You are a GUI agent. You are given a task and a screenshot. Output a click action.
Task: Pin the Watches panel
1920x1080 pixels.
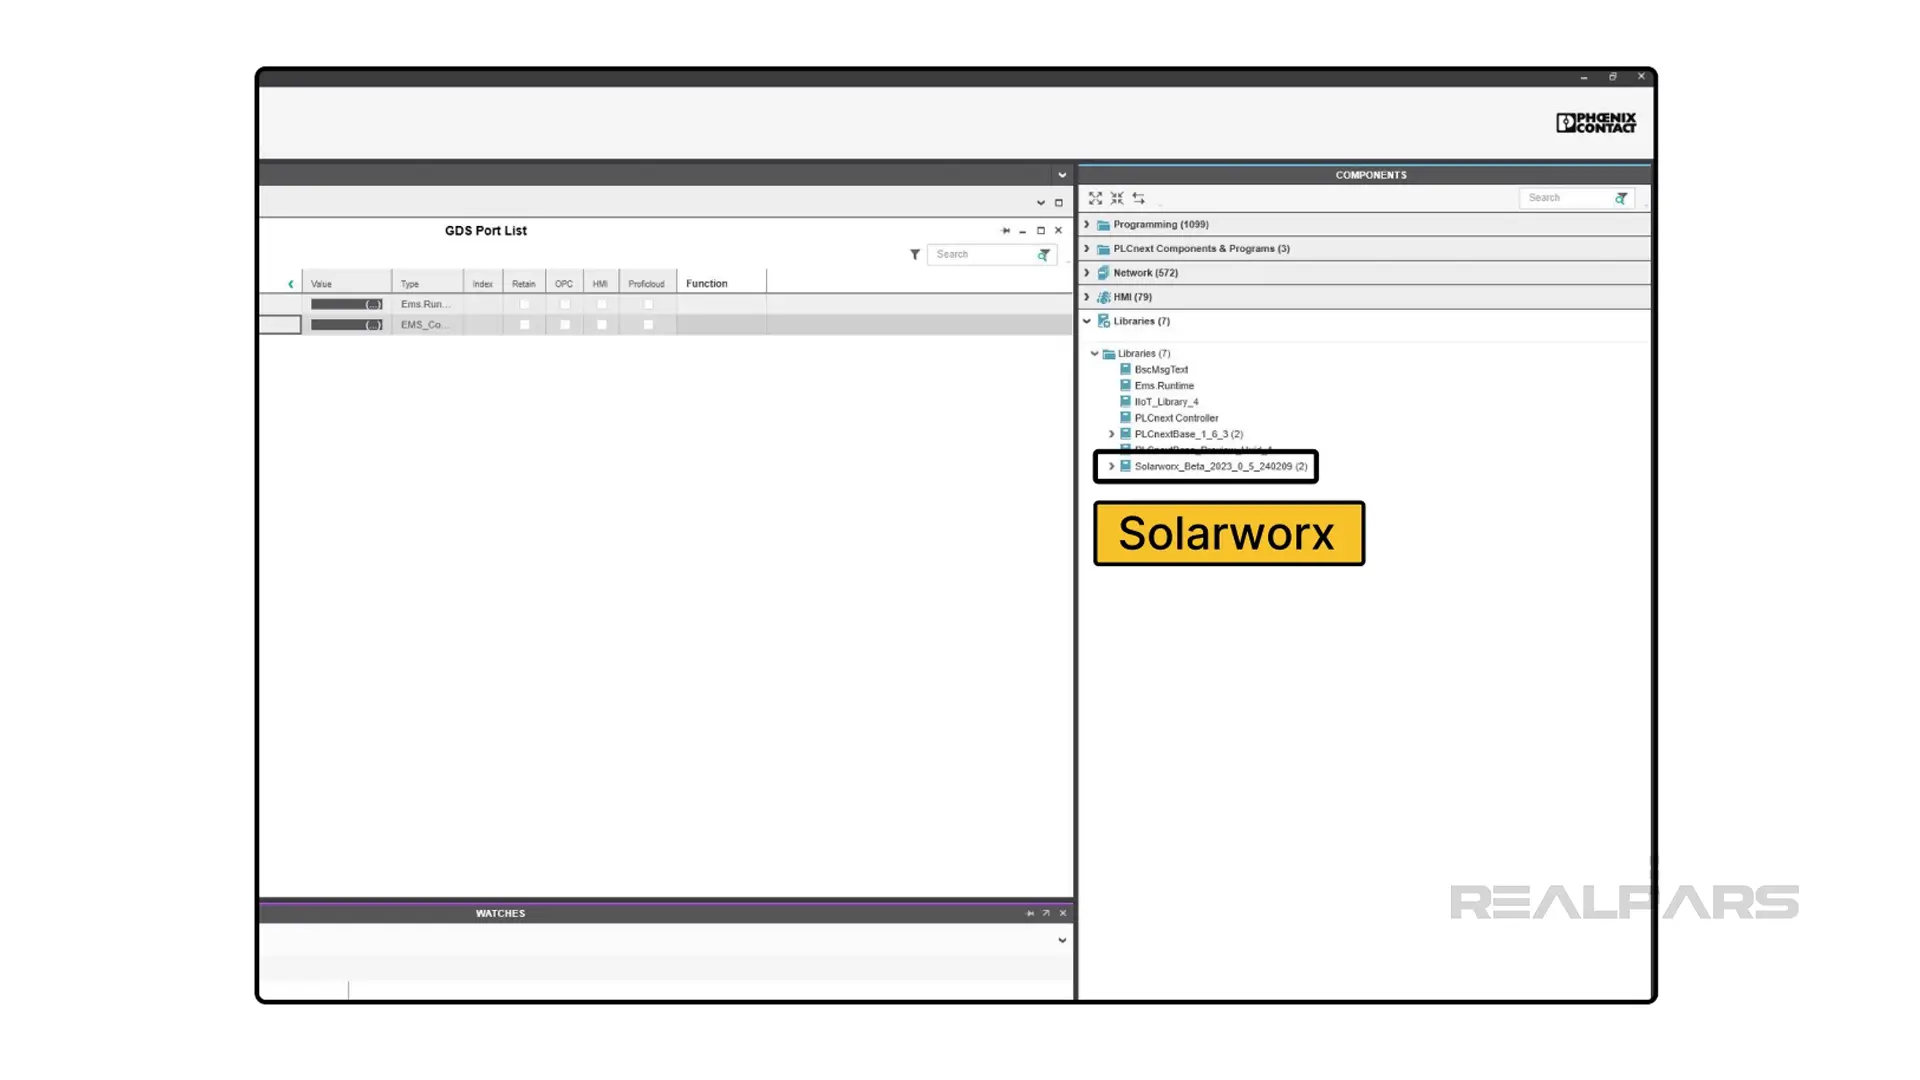click(1030, 913)
